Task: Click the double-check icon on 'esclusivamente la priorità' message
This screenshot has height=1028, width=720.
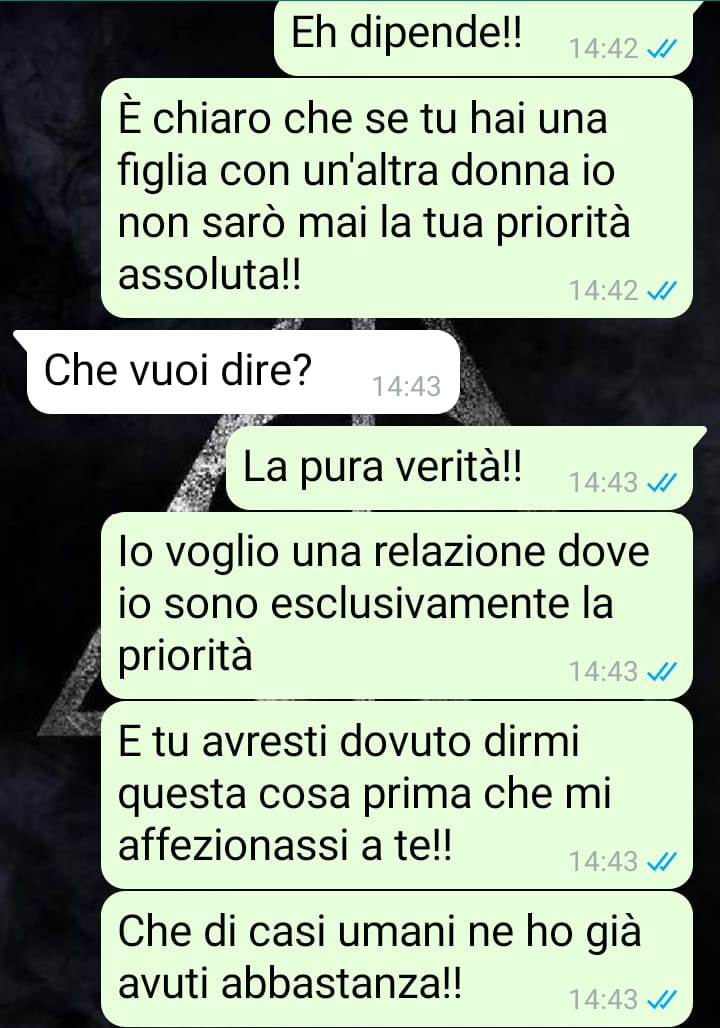Action: tap(661, 671)
